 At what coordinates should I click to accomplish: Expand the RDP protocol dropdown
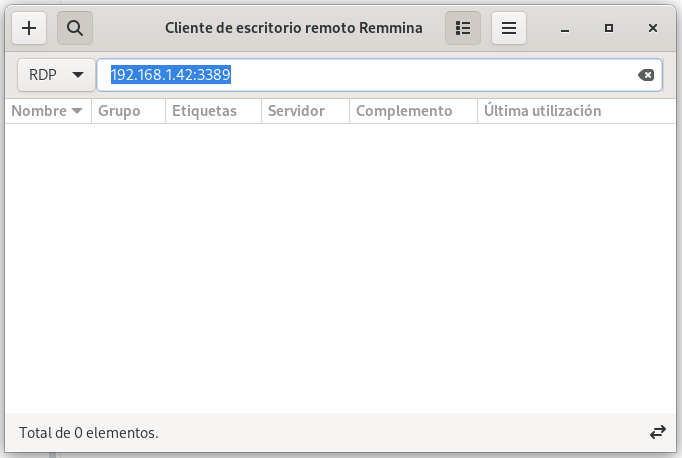point(56,75)
